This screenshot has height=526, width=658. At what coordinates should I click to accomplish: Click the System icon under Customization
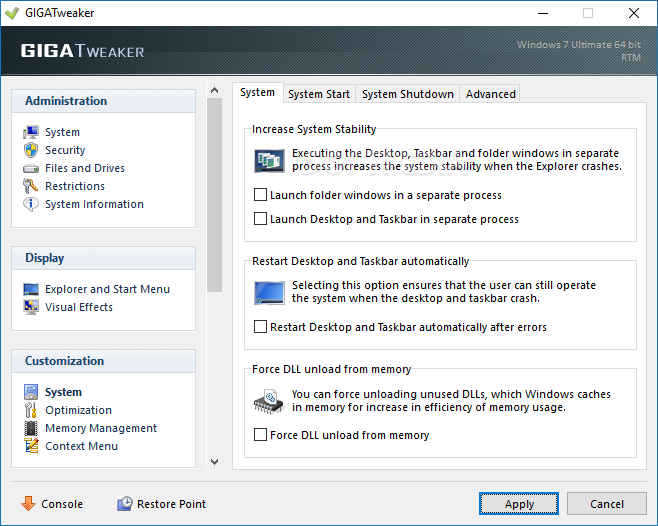point(31,392)
